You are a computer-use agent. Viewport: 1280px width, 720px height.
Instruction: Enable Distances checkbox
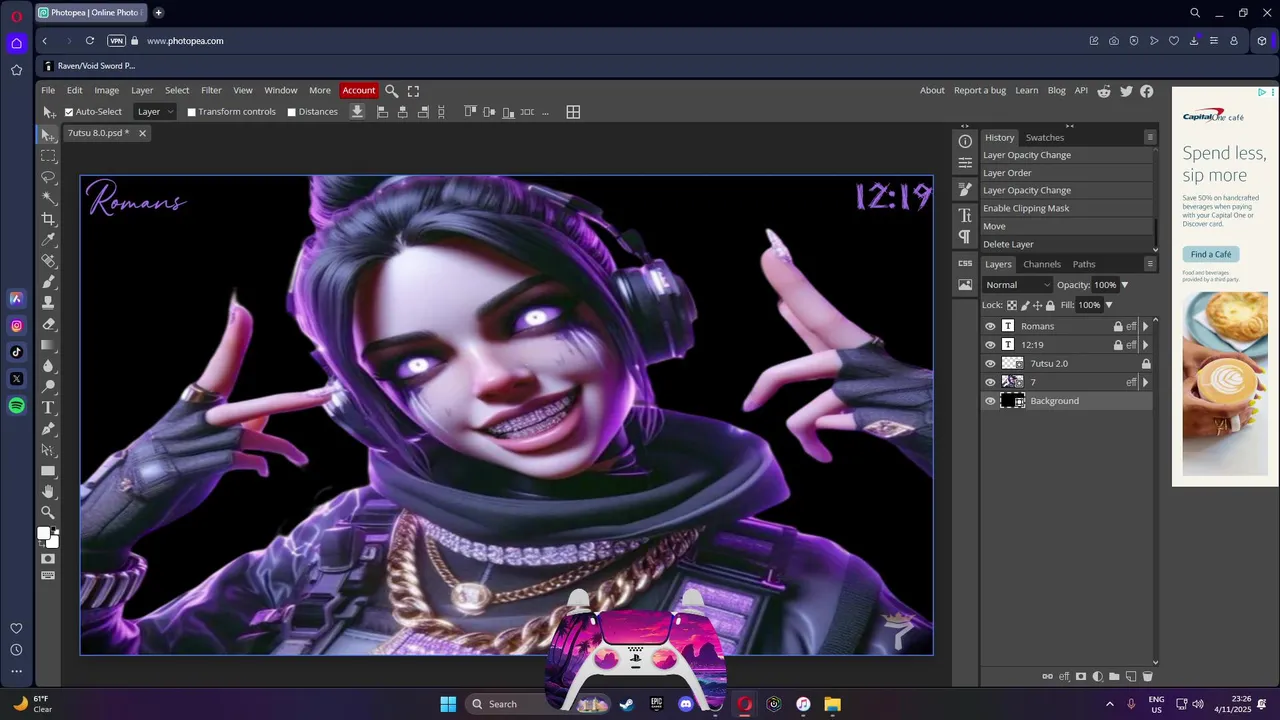tap(291, 112)
